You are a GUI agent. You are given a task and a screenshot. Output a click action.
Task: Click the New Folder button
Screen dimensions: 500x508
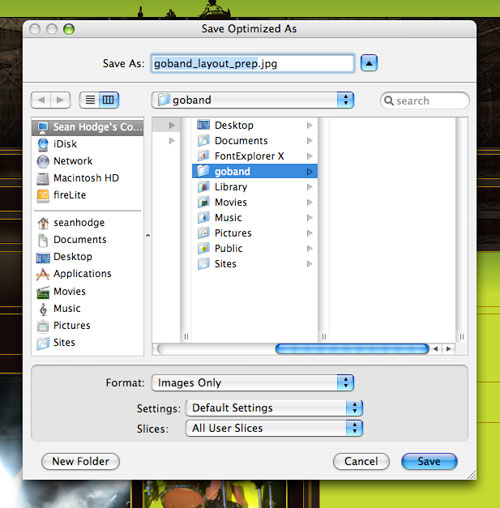pyautogui.click(x=80, y=462)
